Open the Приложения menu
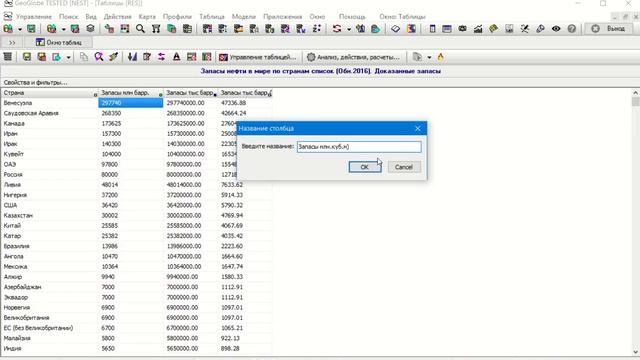This screenshot has width=640, height=360. pos(282,17)
